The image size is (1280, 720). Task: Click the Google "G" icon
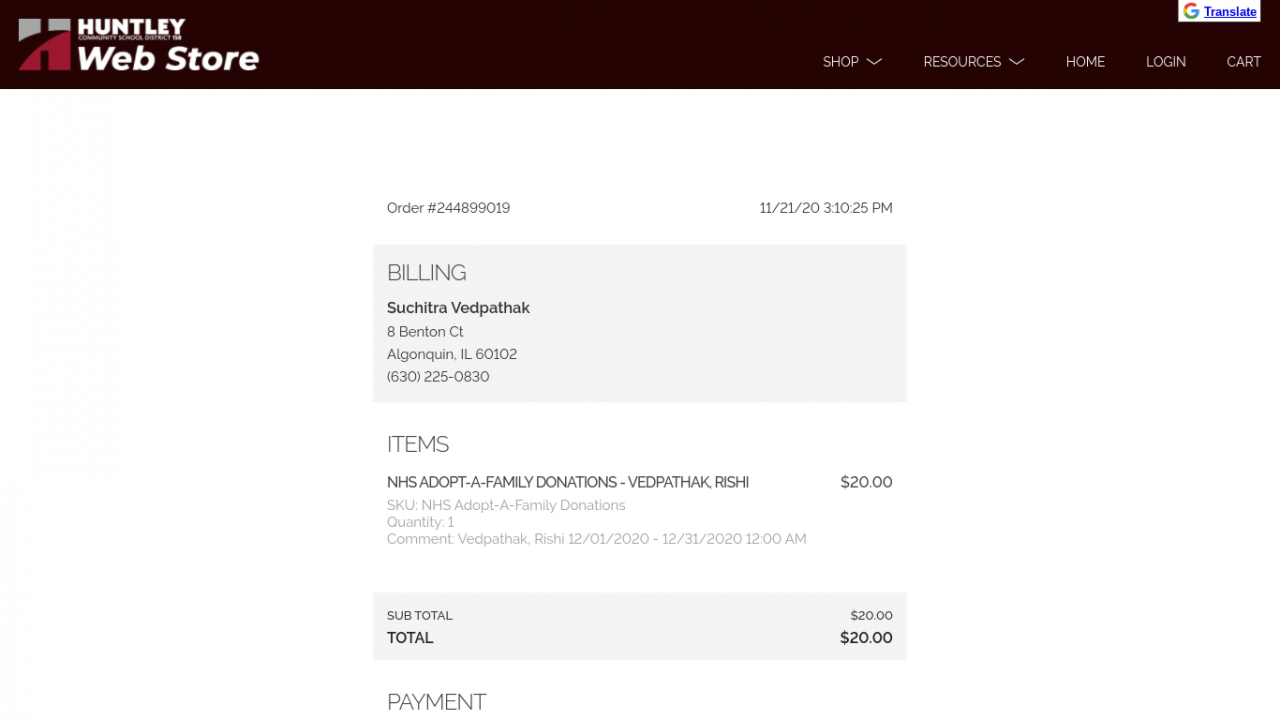pyautogui.click(x=1191, y=11)
